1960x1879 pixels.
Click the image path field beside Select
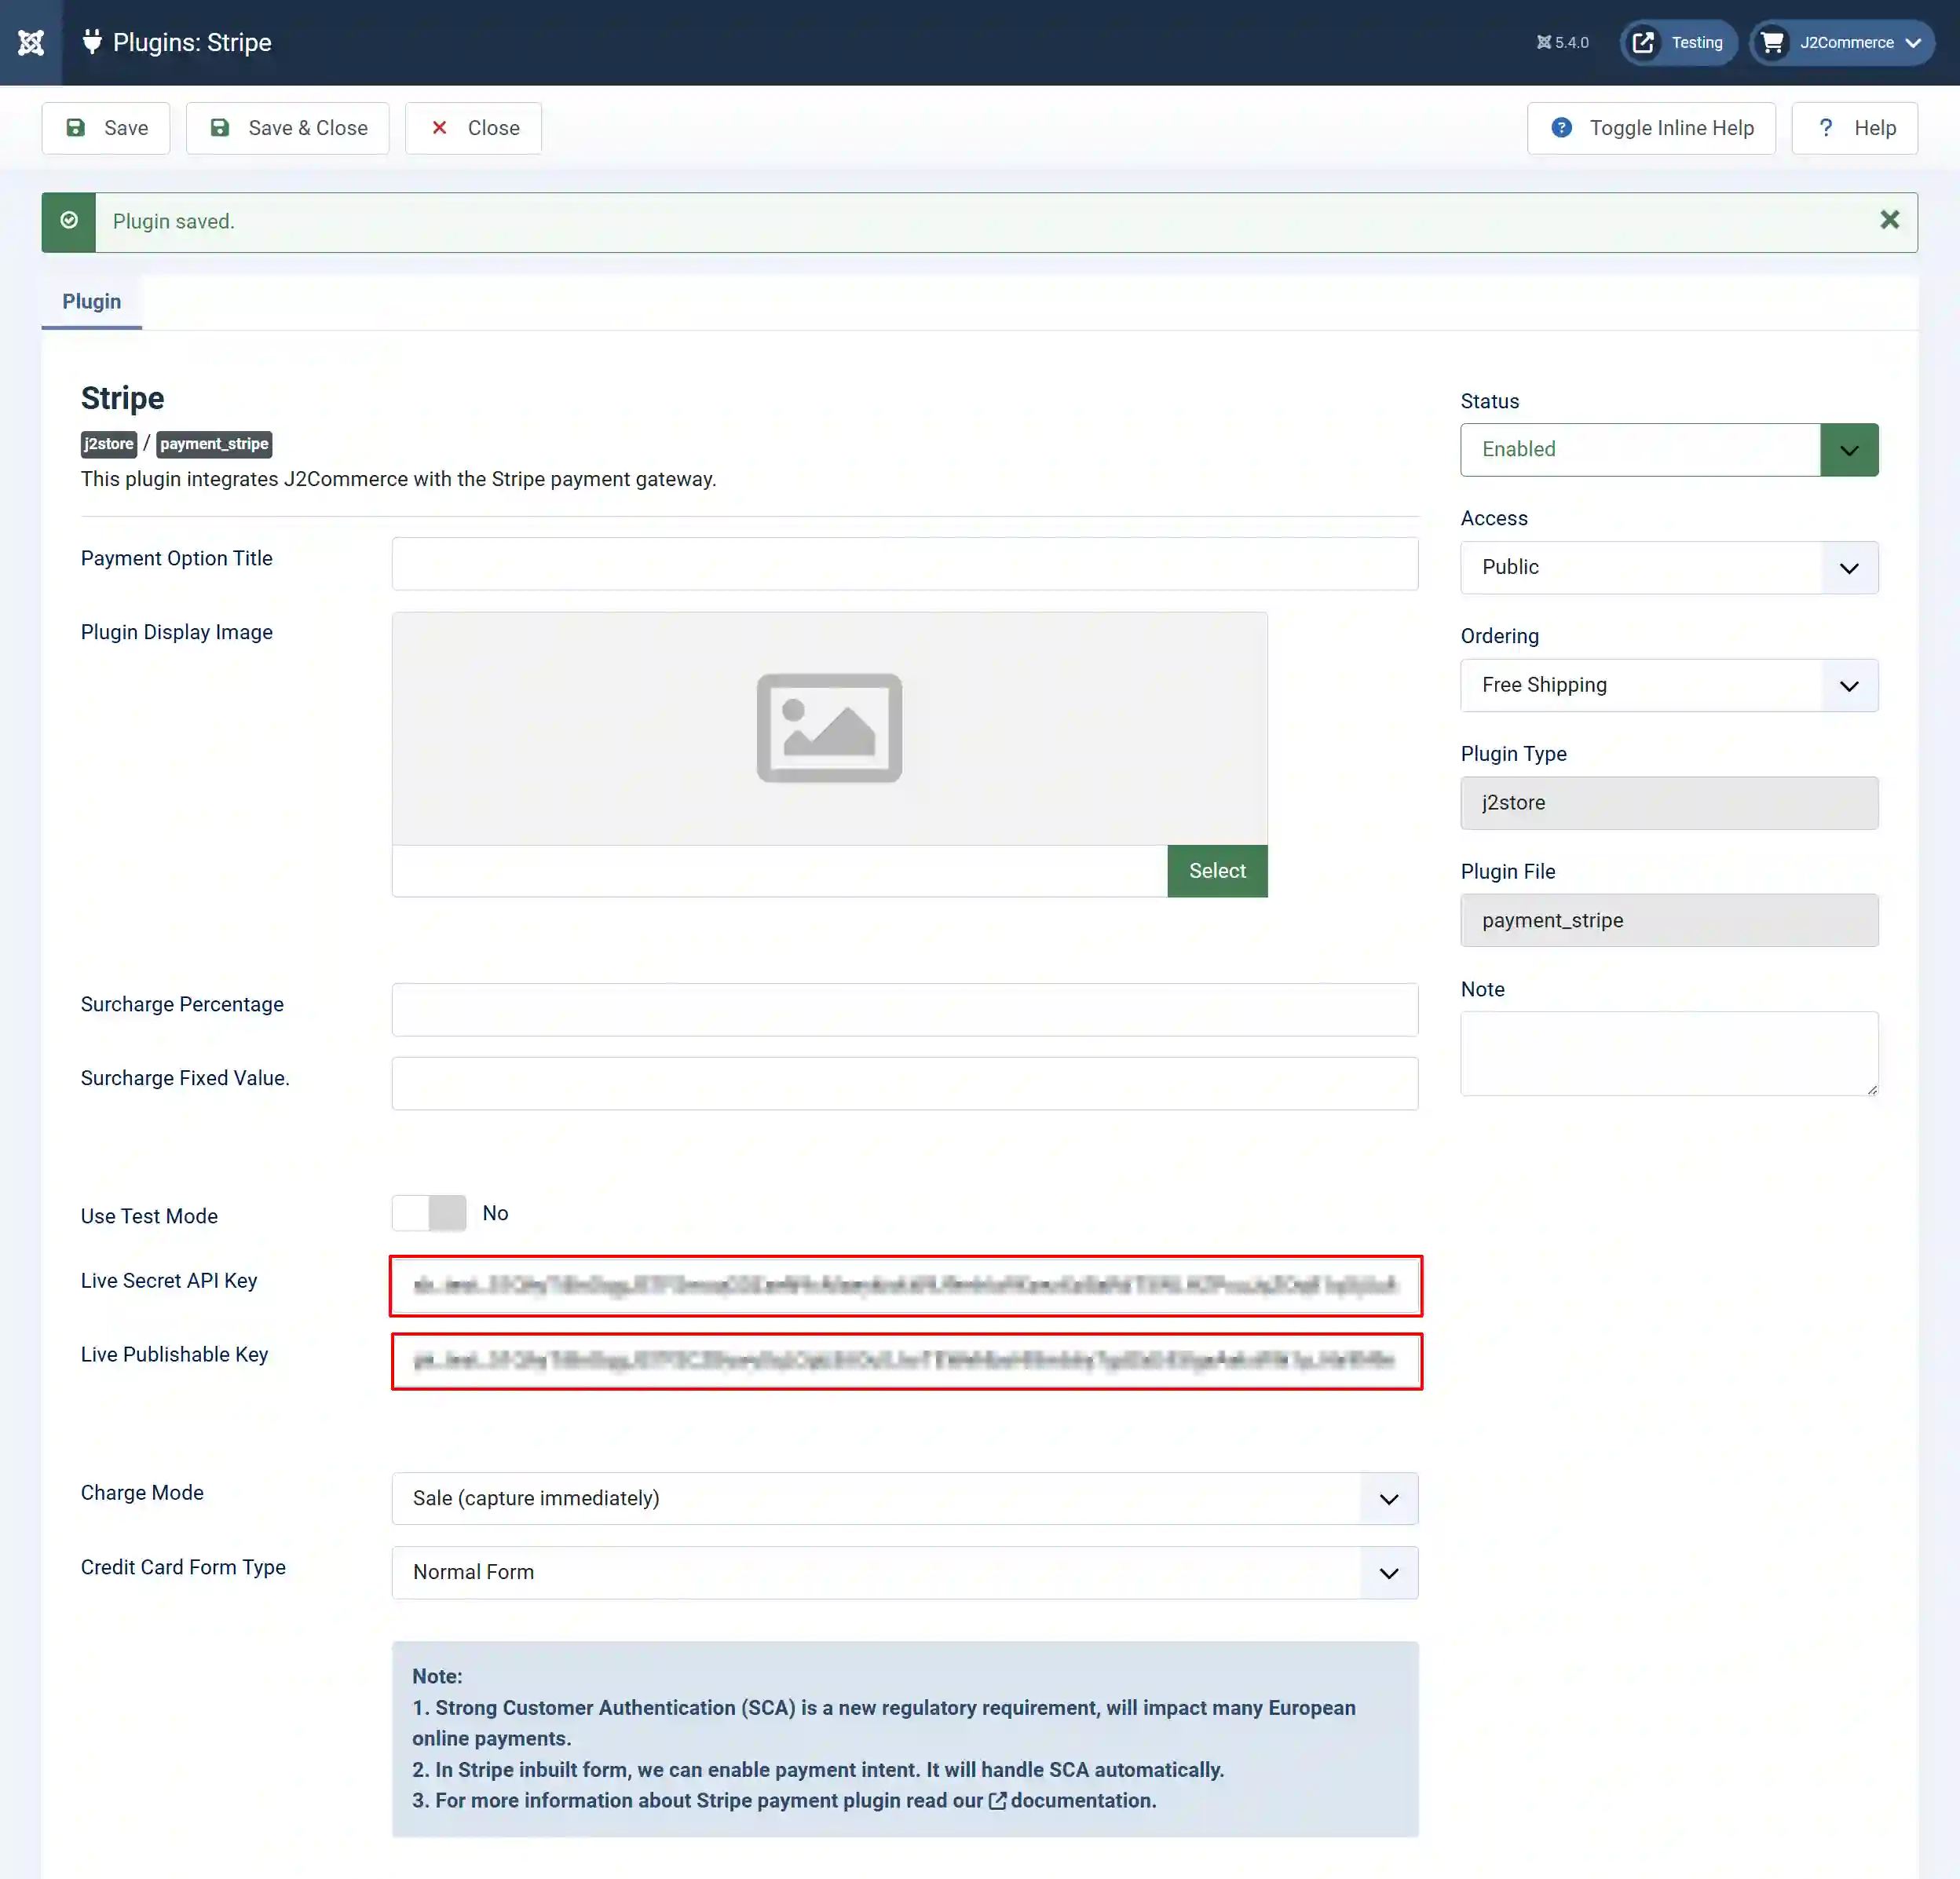point(779,871)
